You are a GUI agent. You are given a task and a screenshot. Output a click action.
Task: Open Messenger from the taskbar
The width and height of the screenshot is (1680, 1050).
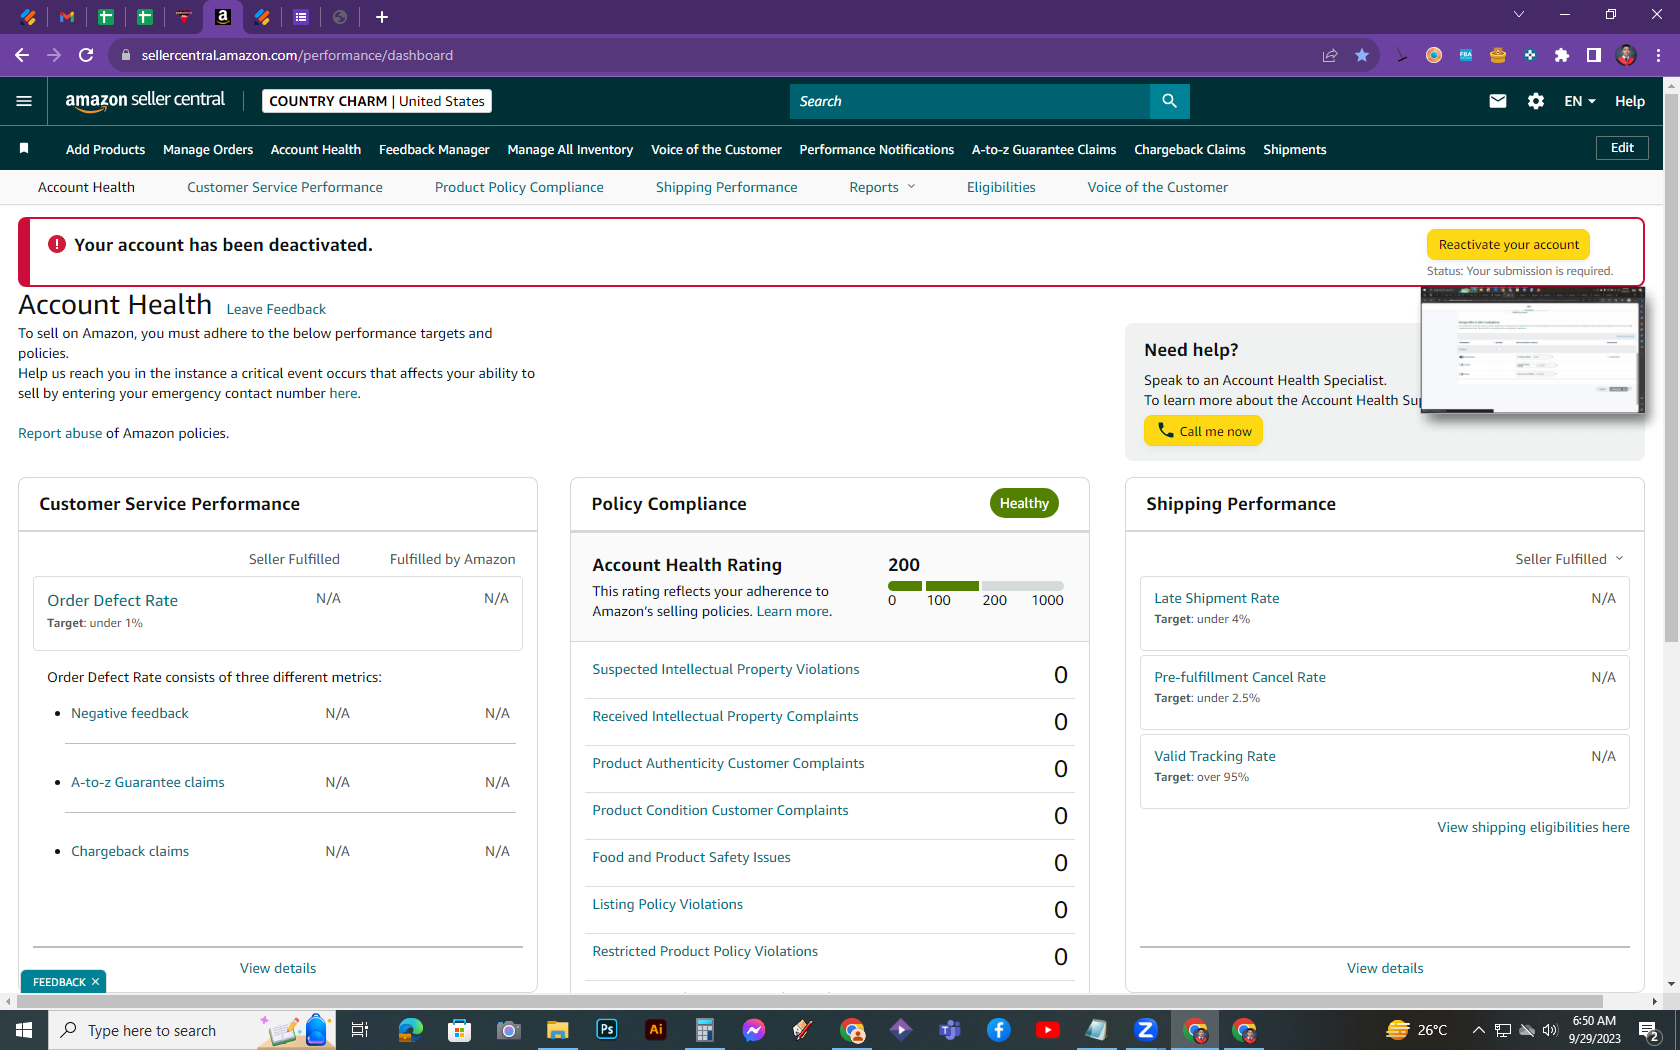(754, 1030)
